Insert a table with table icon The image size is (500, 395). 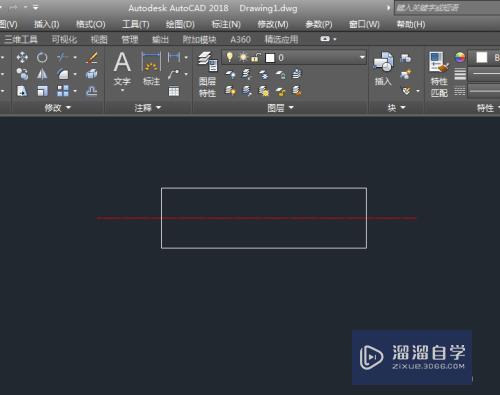click(x=174, y=91)
